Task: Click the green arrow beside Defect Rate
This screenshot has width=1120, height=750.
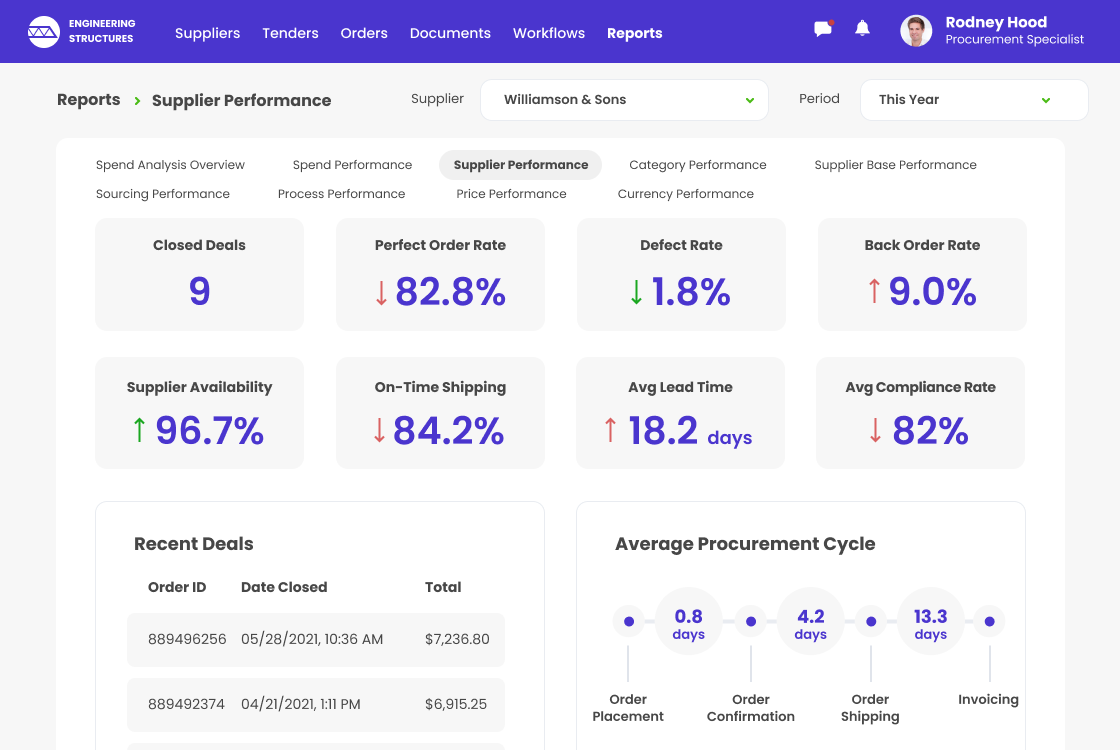Action: (636, 292)
